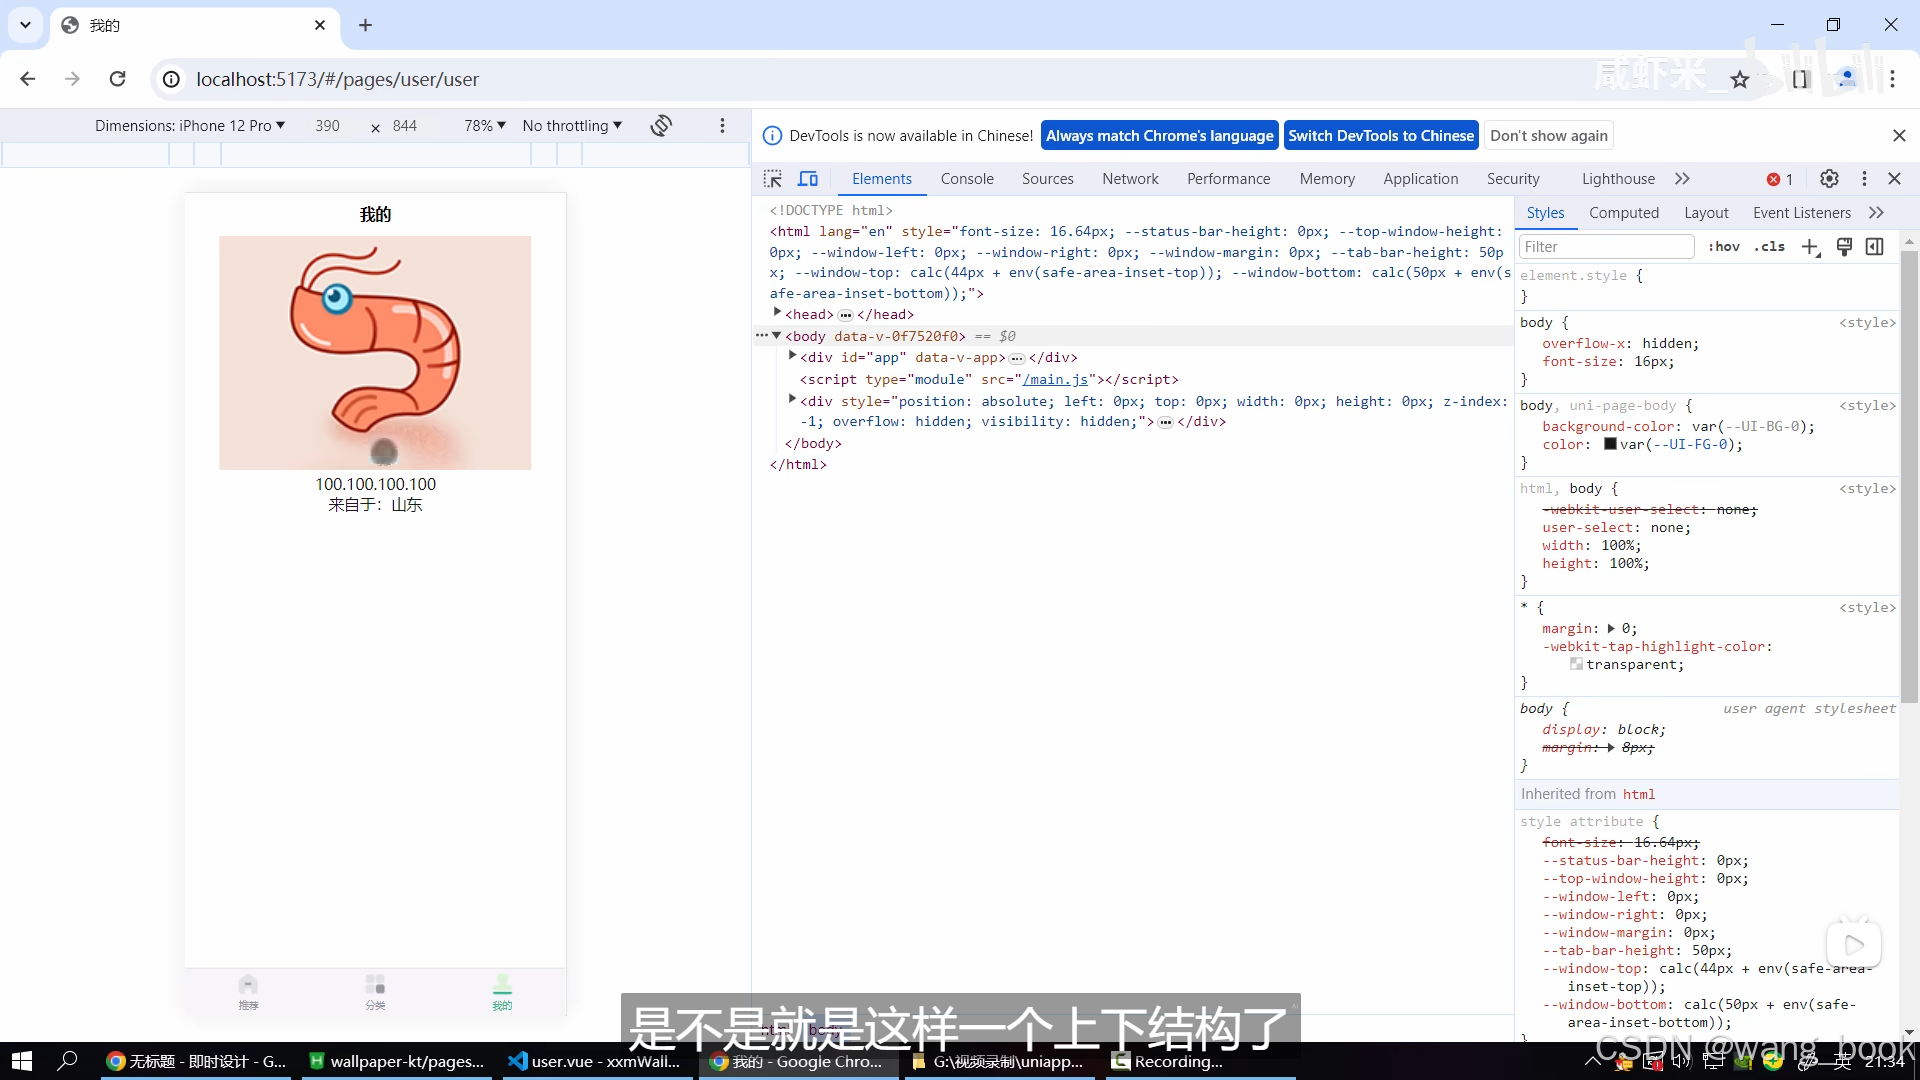Screen dimensions: 1920x1080
Task: Click the red error count badge
Action: point(1780,180)
